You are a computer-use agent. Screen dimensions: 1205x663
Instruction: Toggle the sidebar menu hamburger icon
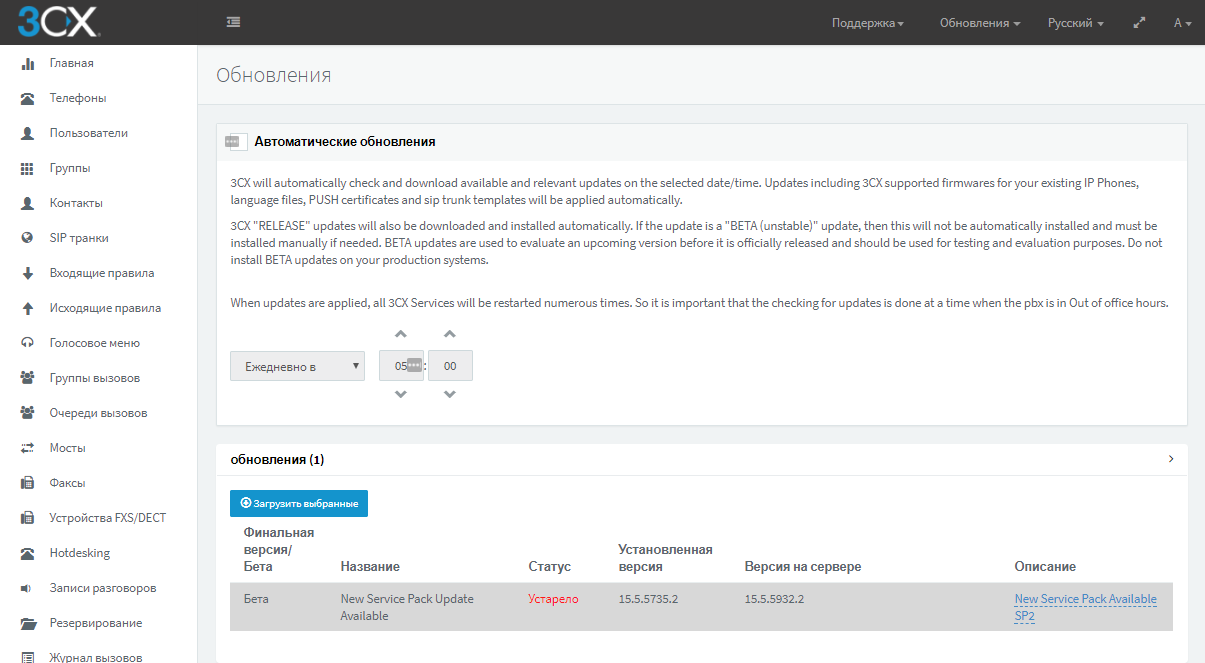[x=233, y=22]
